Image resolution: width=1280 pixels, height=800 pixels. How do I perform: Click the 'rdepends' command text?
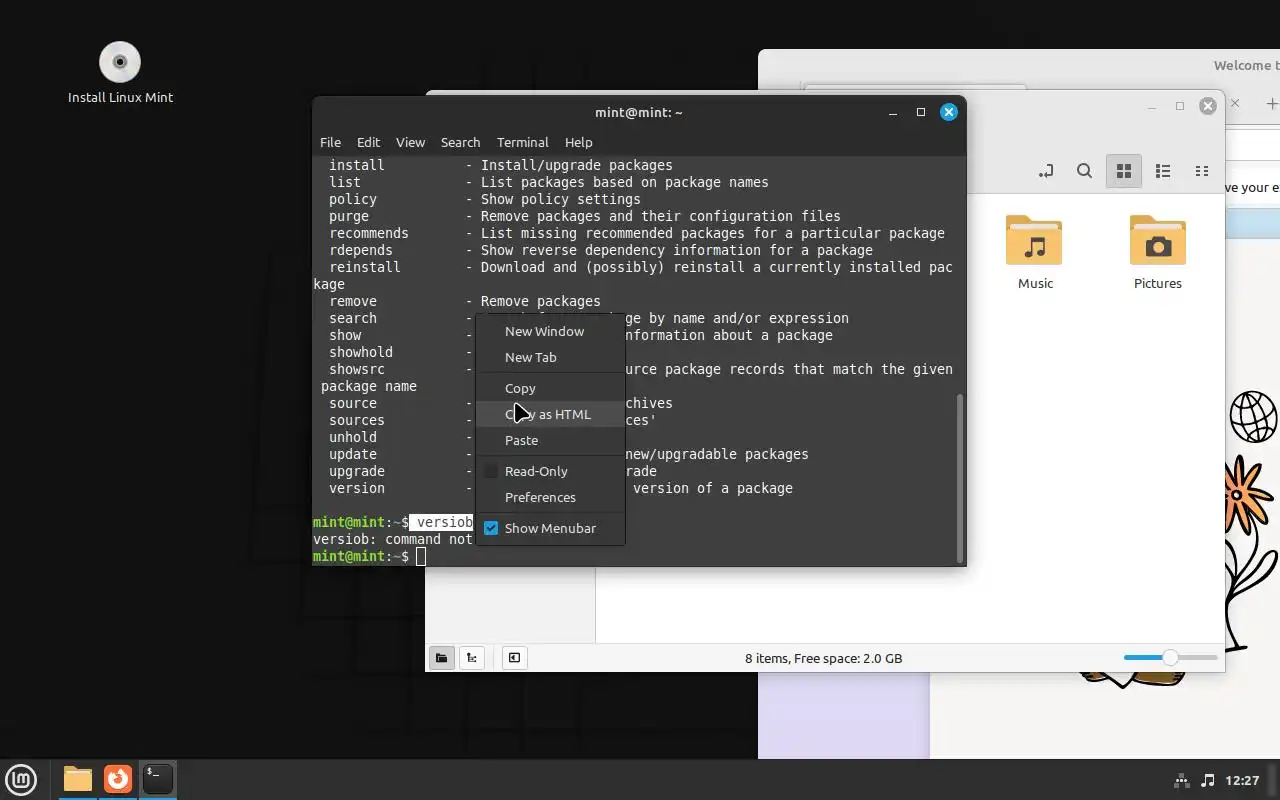point(361,250)
